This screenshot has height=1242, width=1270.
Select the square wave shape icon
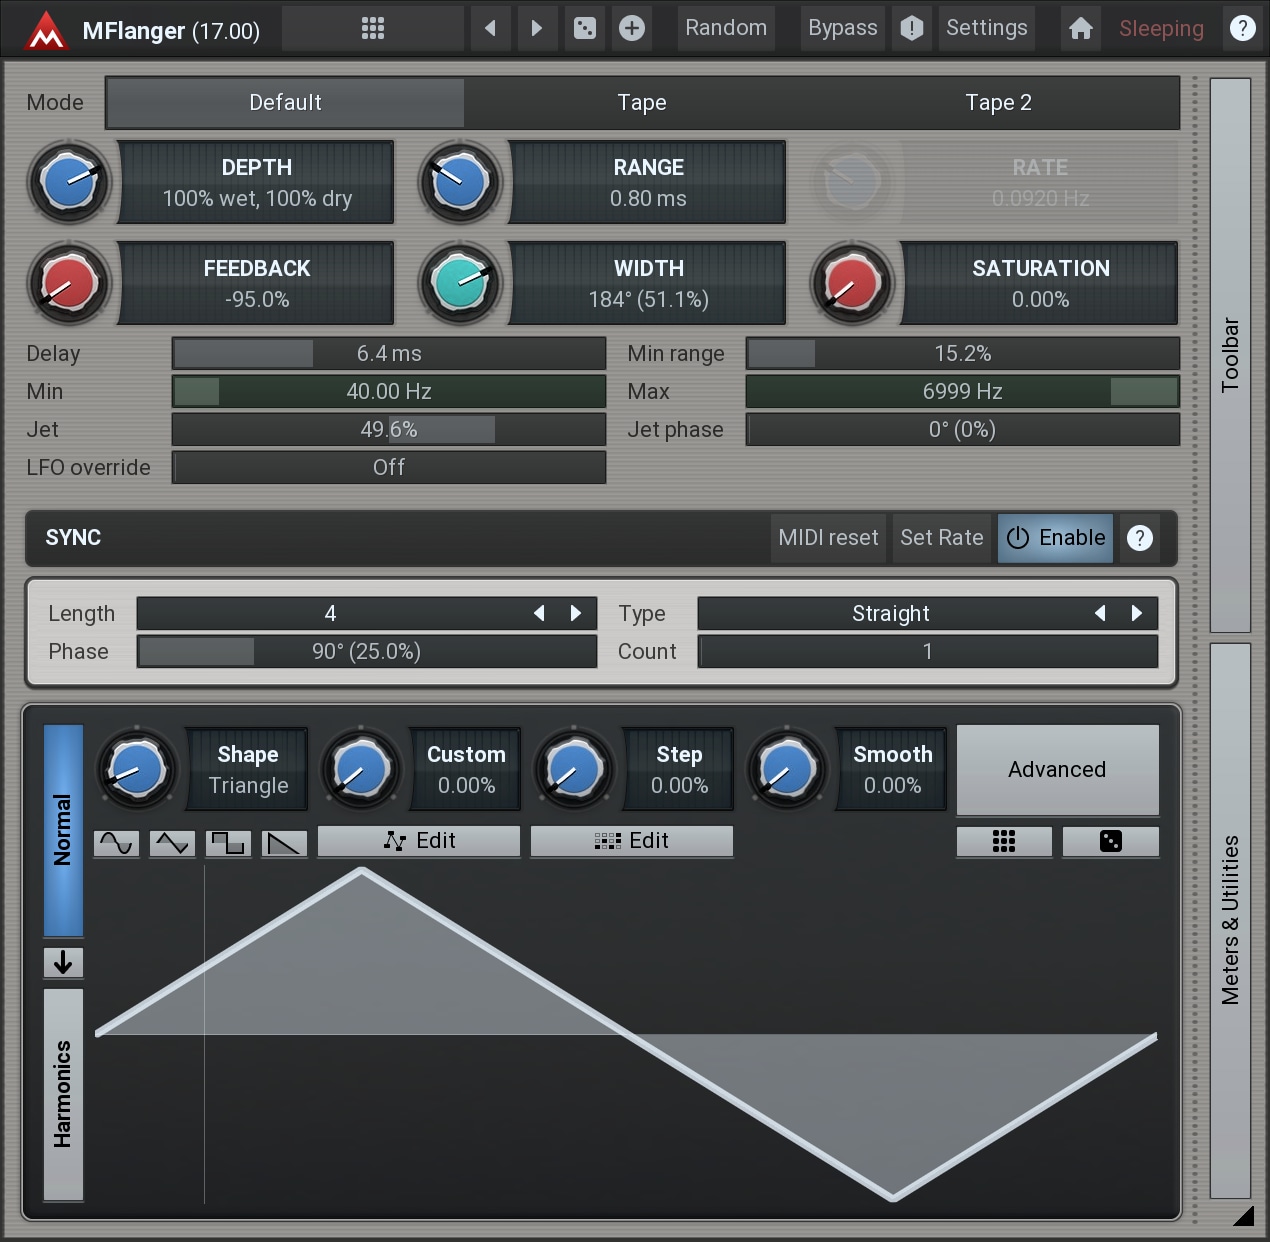coord(228,843)
